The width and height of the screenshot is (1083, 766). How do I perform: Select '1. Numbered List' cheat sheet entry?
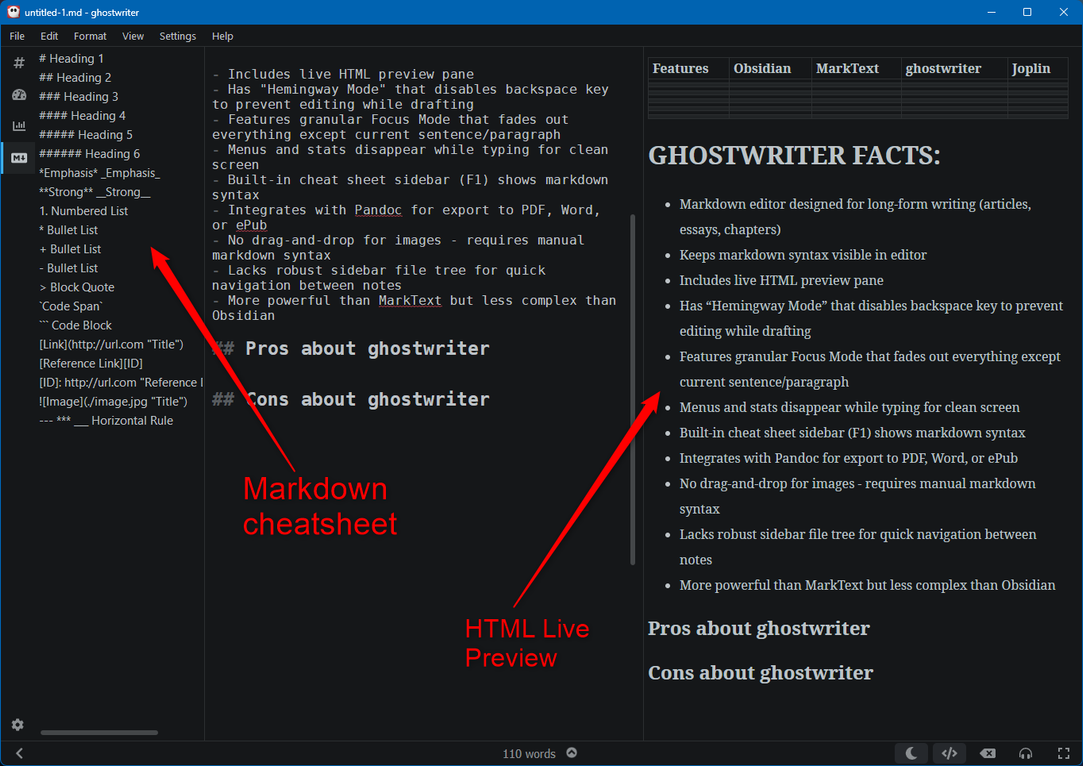(x=84, y=211)
